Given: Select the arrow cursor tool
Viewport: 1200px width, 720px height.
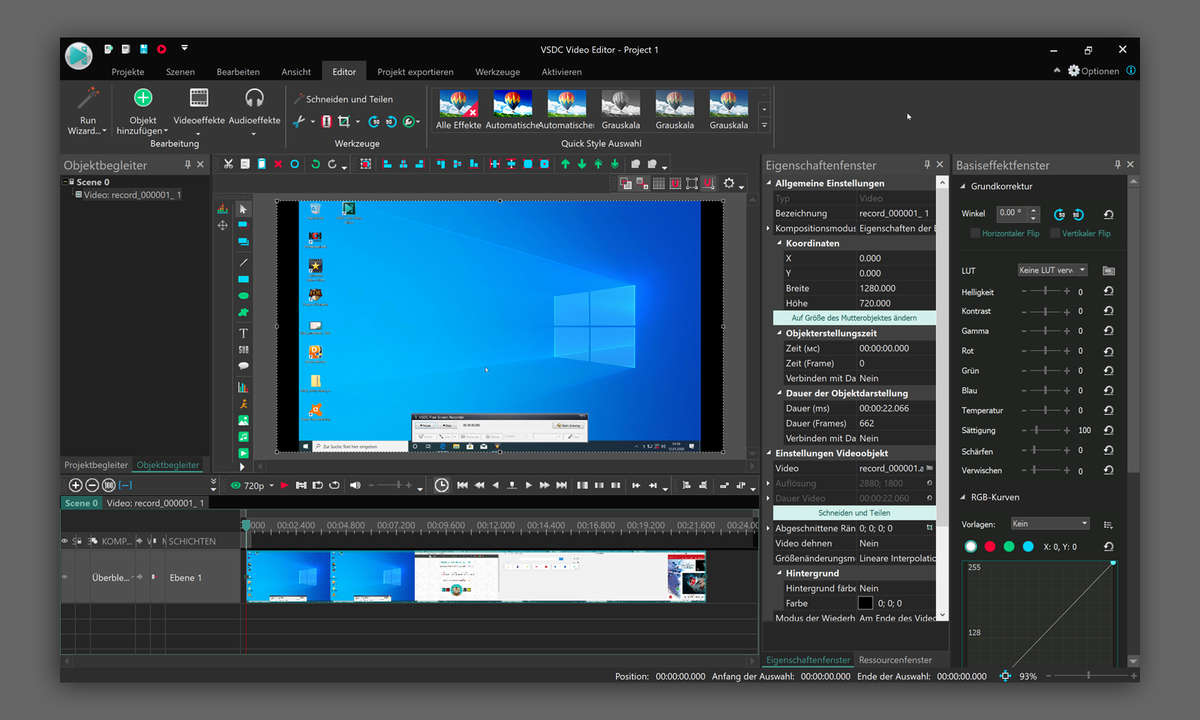Looking at the screenshot, I should click(x=243, y=209).
